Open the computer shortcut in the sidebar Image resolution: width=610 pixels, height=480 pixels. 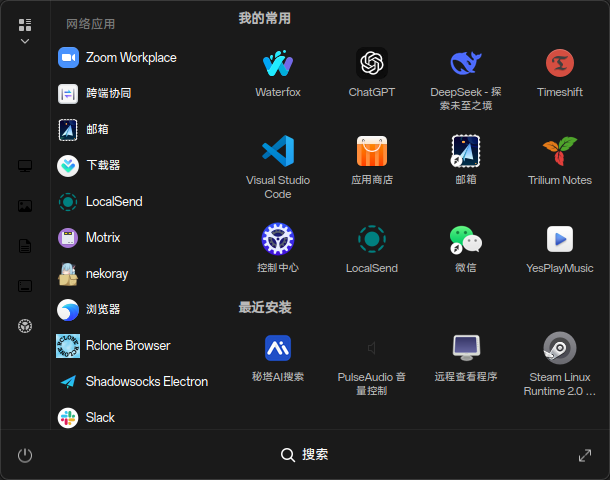point(25,166)
